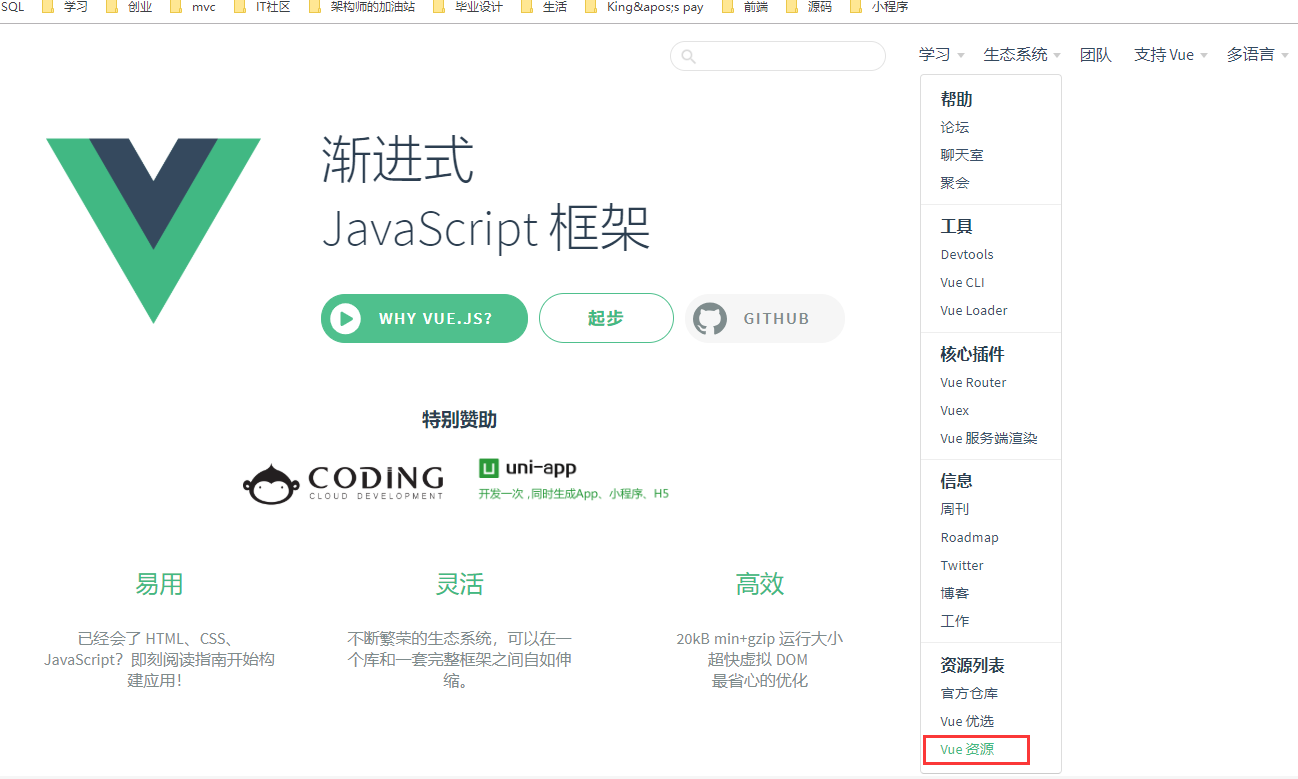Image resolution: width=1298 pixels, height=779 pixels.
Task: Open the 源码 bookmark folder
Action: click(x=808, y=7)
